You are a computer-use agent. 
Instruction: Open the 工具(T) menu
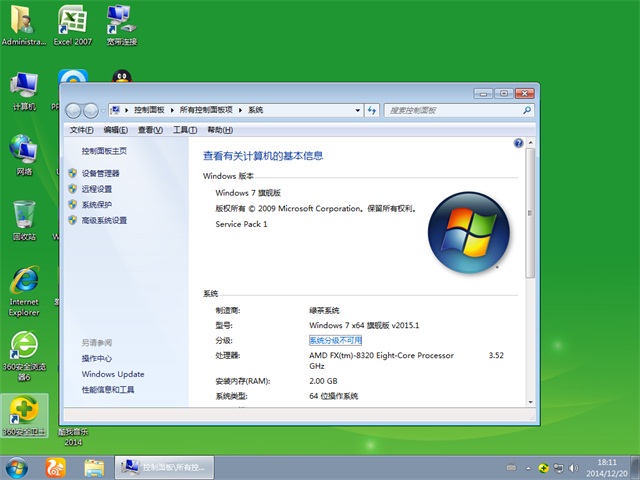point(184,130)
